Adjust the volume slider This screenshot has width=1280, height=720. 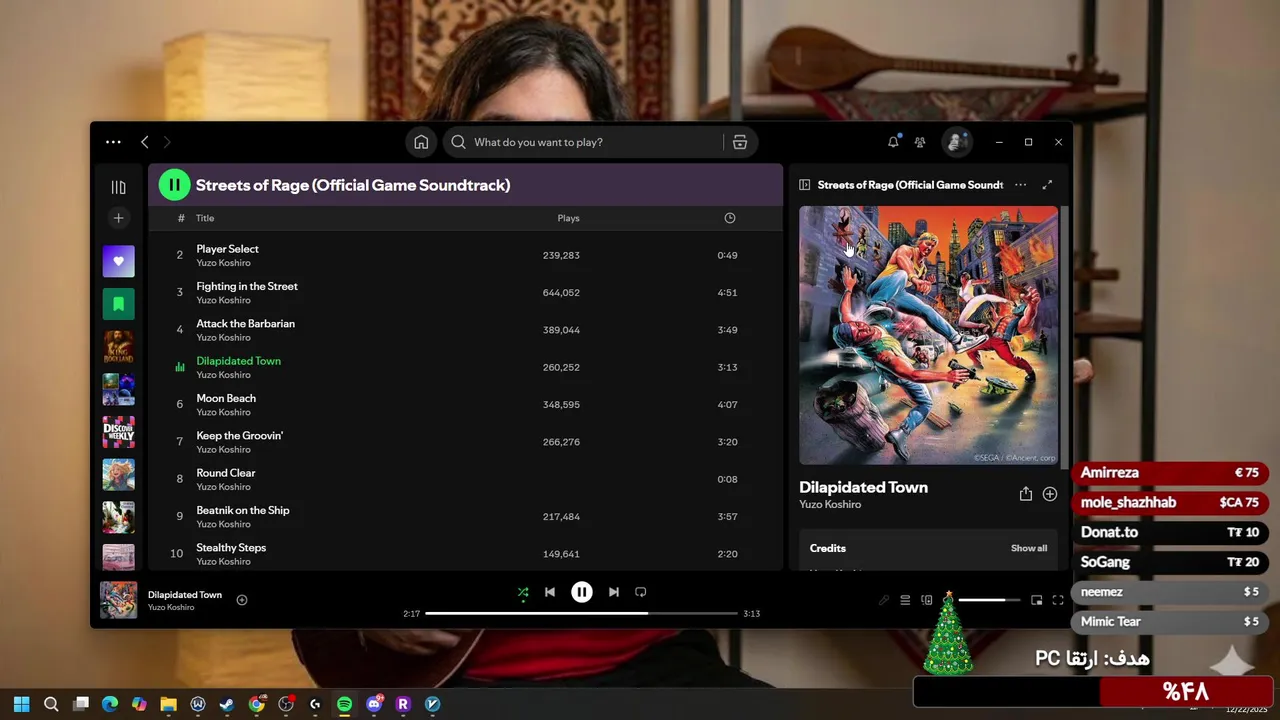click(989, 600)
